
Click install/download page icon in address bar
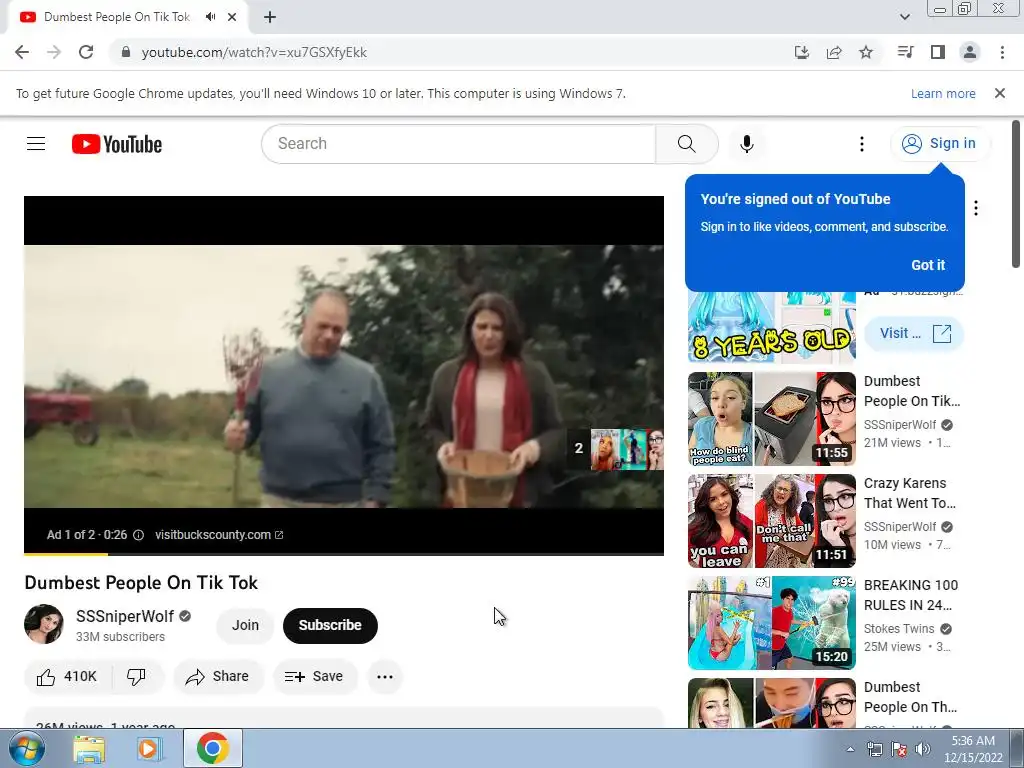pyautogui.click(x=802, y=52)
